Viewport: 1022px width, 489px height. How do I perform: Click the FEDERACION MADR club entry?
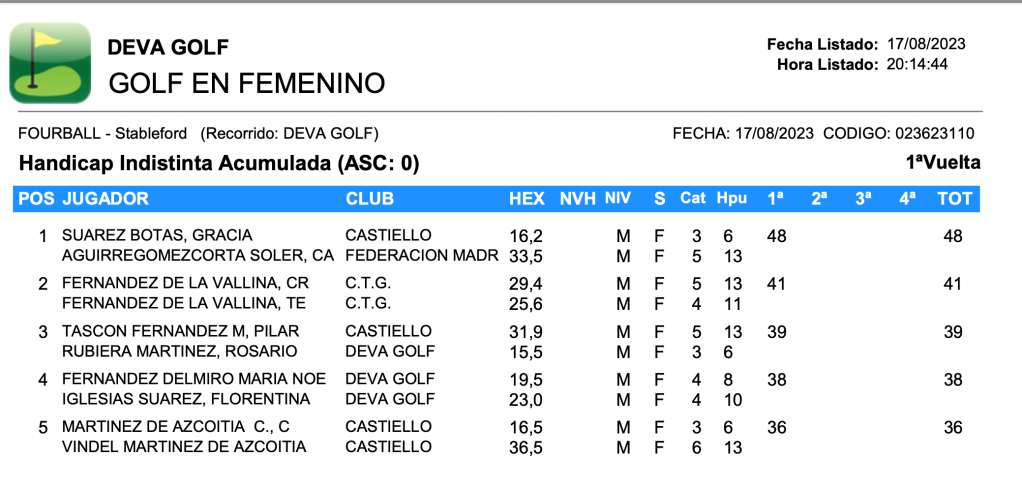click(x=421, y=256)
